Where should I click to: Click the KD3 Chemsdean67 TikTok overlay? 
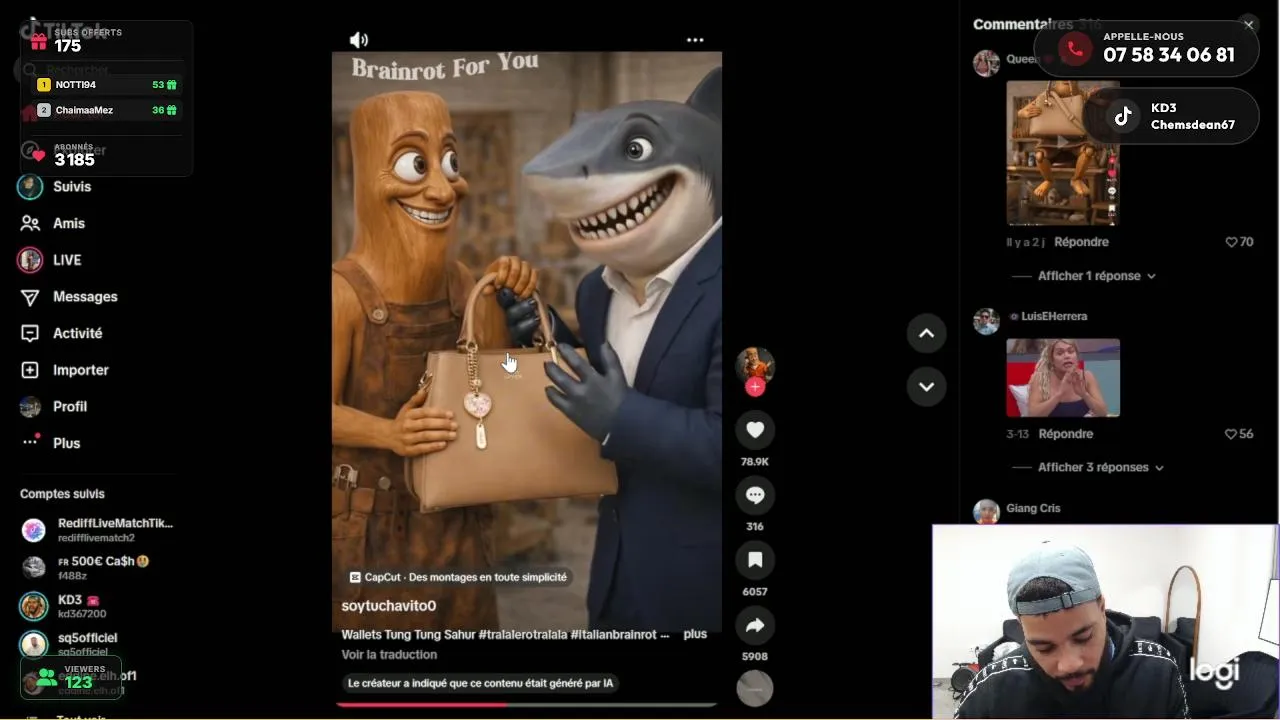(x=1170, y=116)
